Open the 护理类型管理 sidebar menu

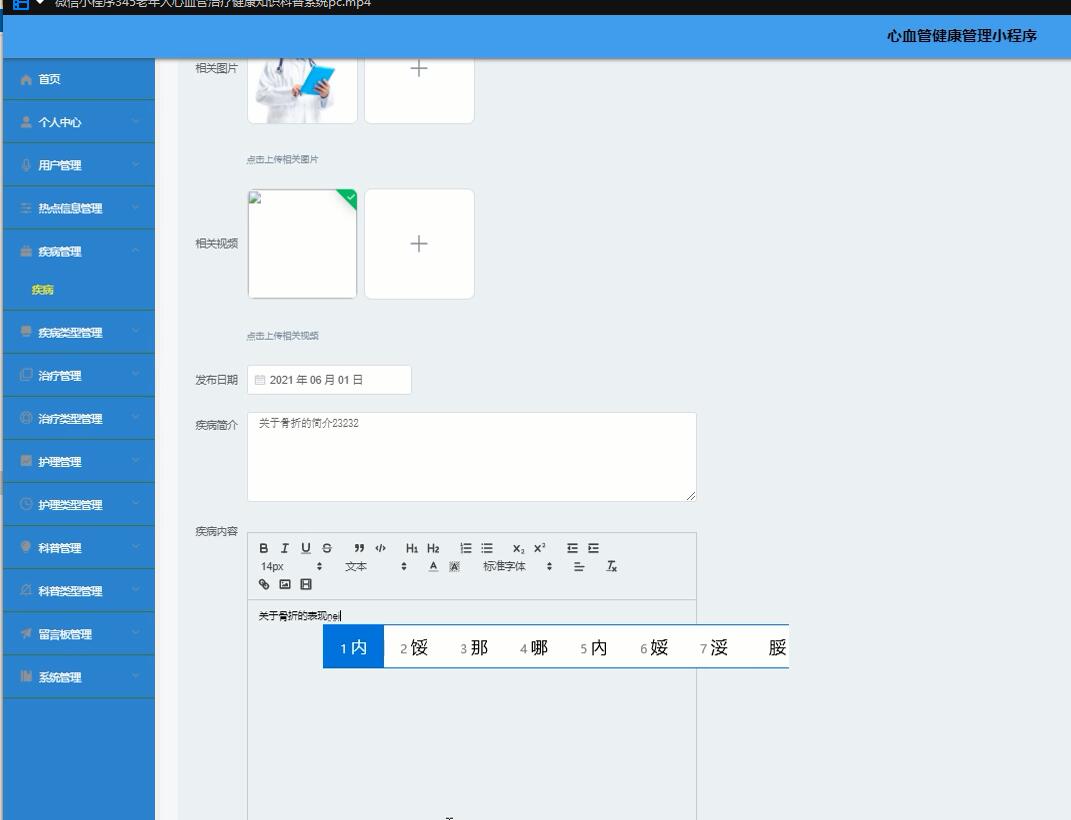click(x=79, y=505)
